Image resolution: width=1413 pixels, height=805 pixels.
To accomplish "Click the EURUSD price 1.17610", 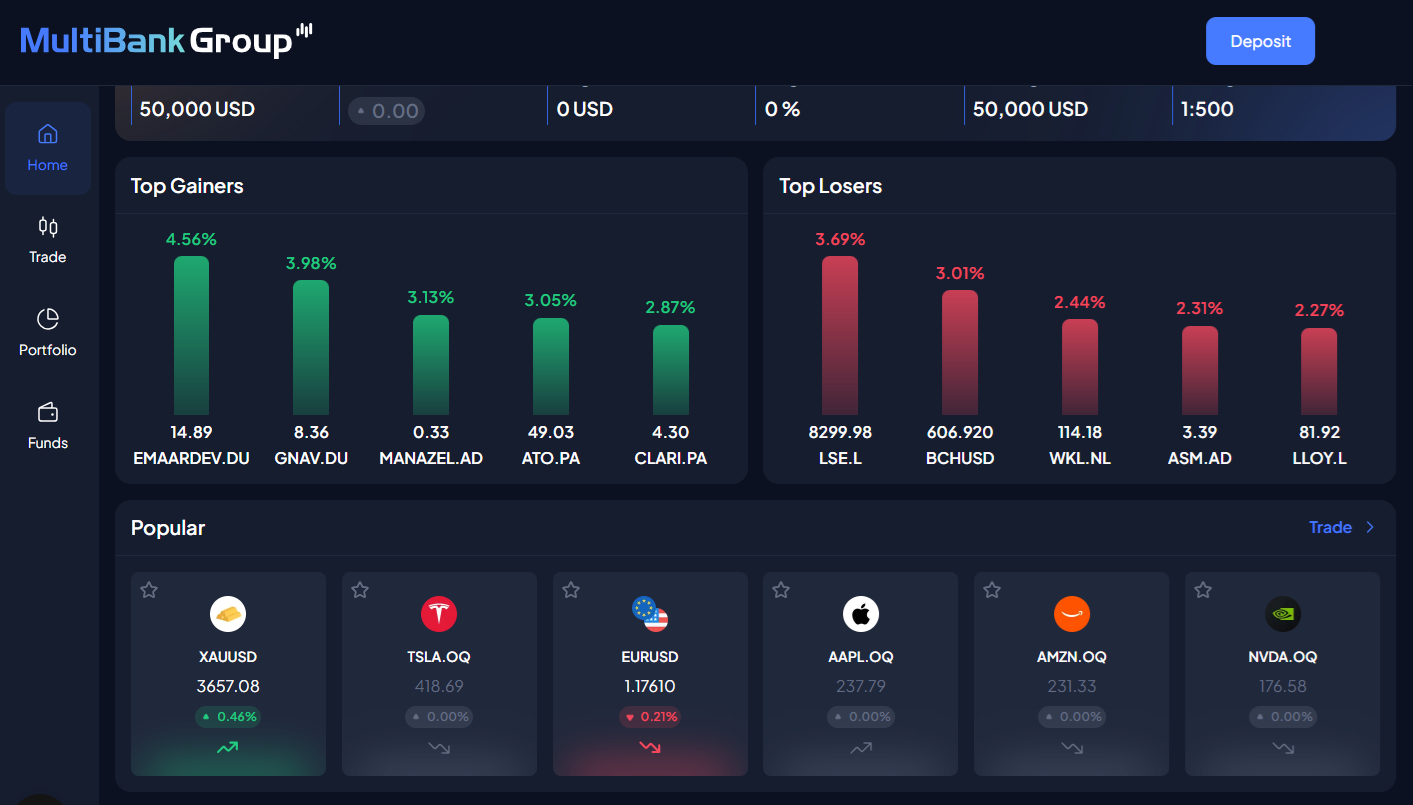I will (x=650, y=686).
